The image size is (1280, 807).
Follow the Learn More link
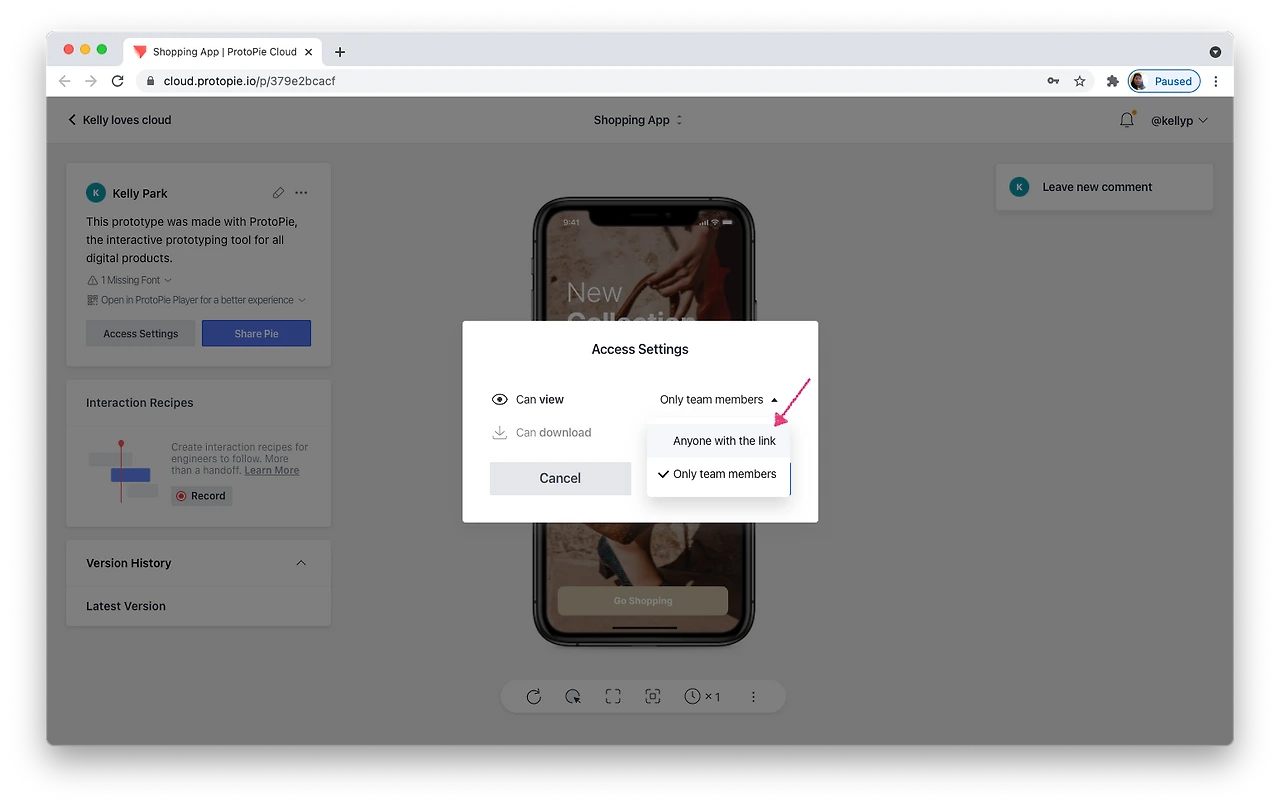click(272, 471)
